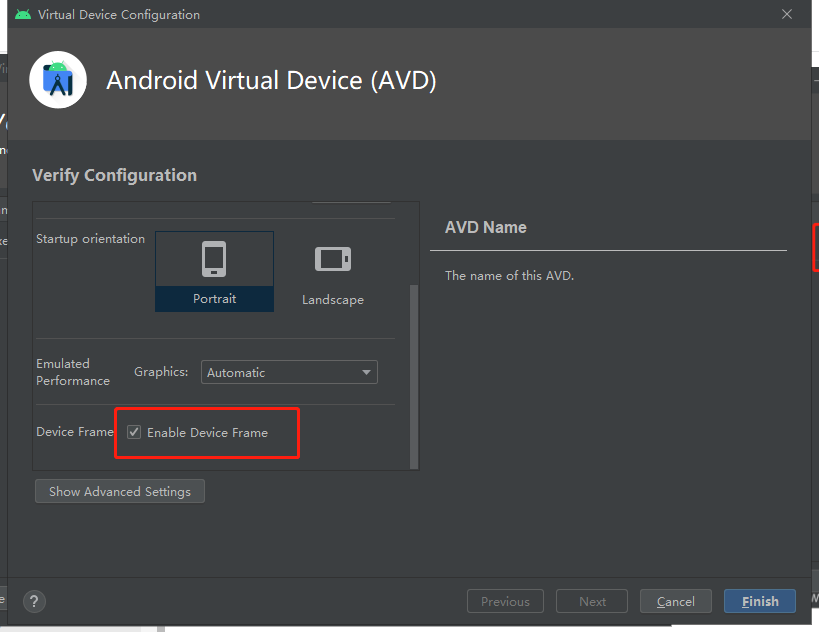The image size is (819, 632).
Task: Click the Android AVD logo in the header
Action: click(57, 80)
